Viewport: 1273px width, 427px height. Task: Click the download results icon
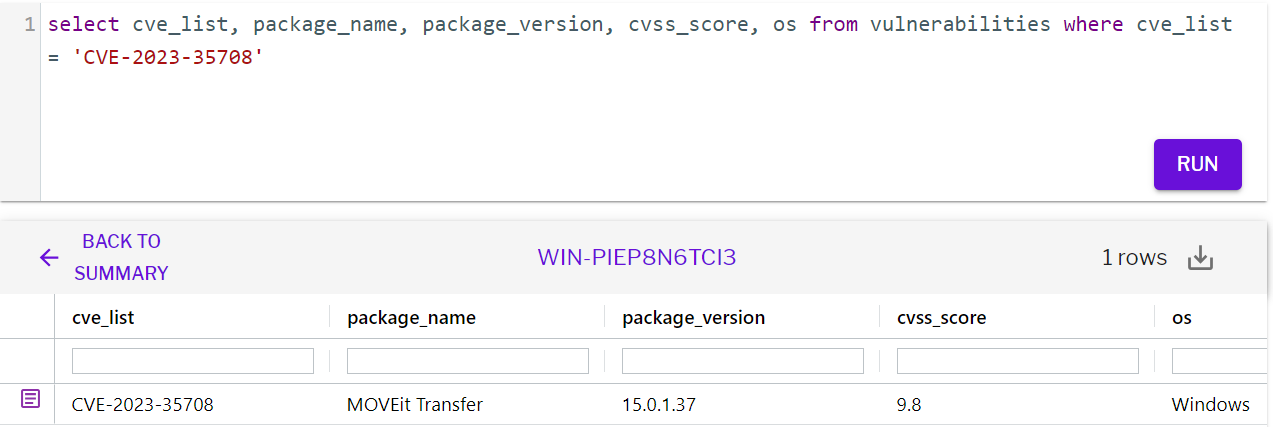1200,258
